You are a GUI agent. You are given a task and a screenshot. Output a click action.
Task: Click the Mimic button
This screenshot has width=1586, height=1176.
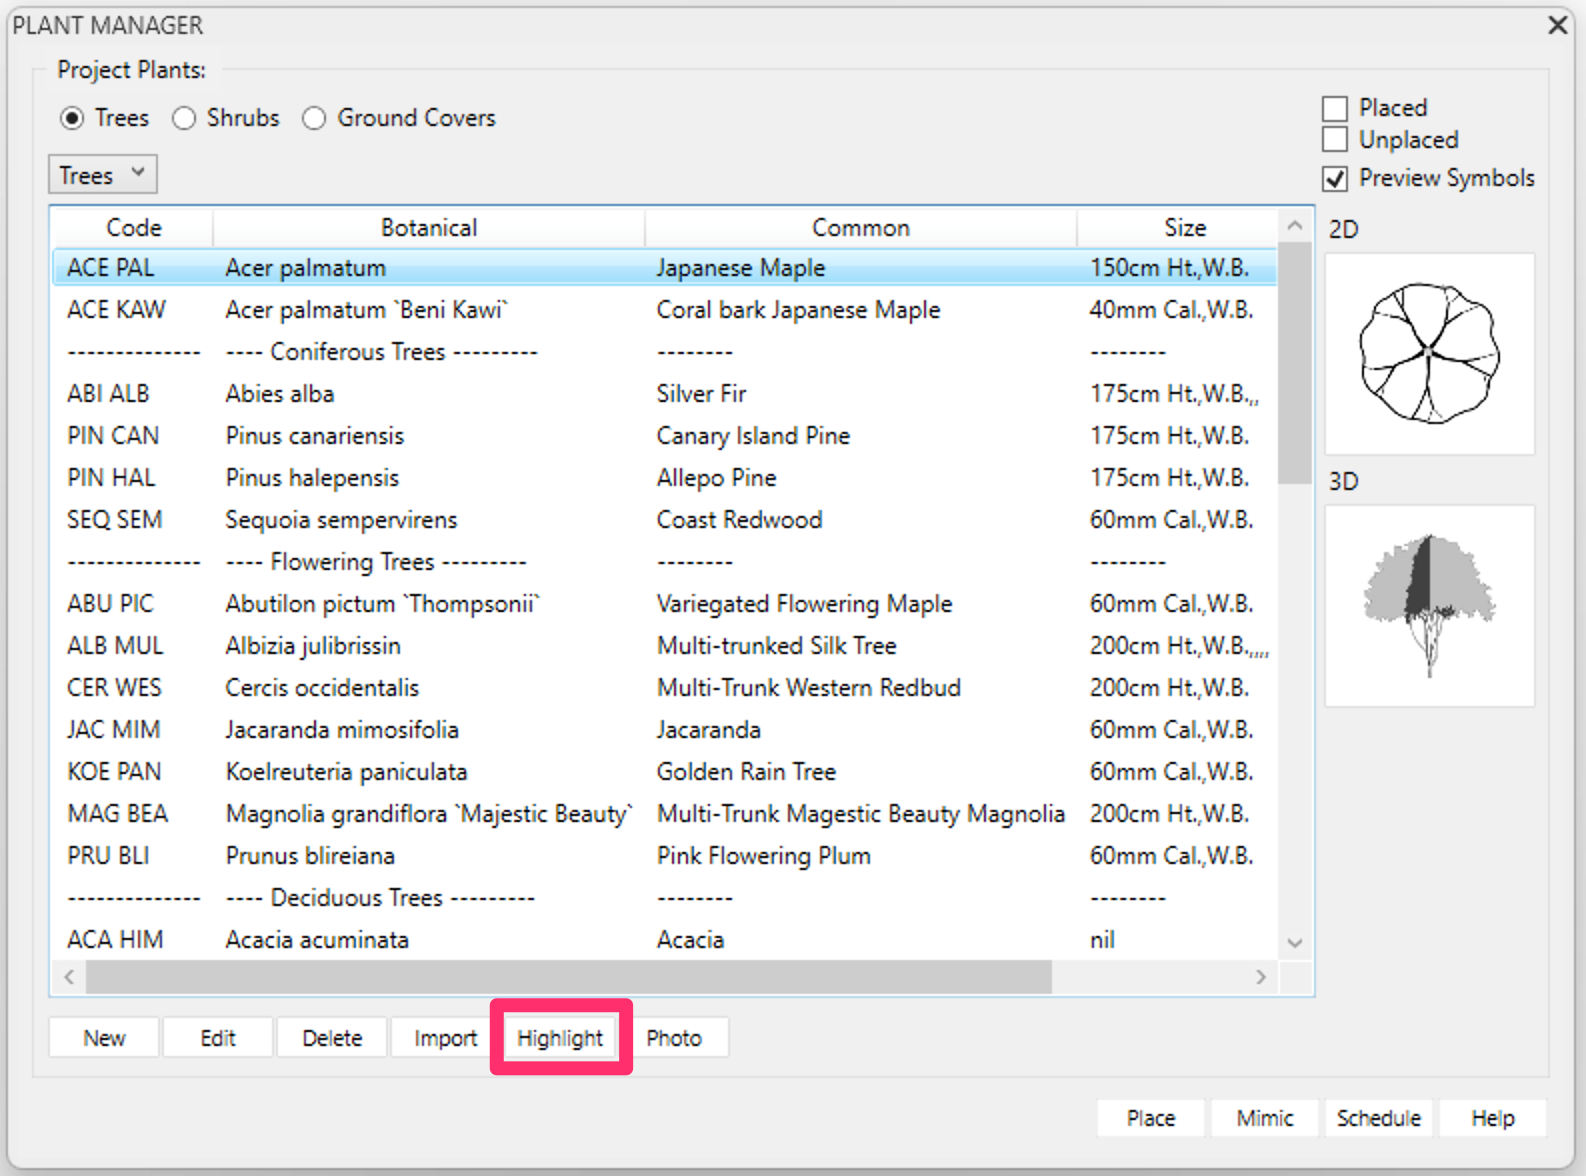(x=1265, y=1118)
